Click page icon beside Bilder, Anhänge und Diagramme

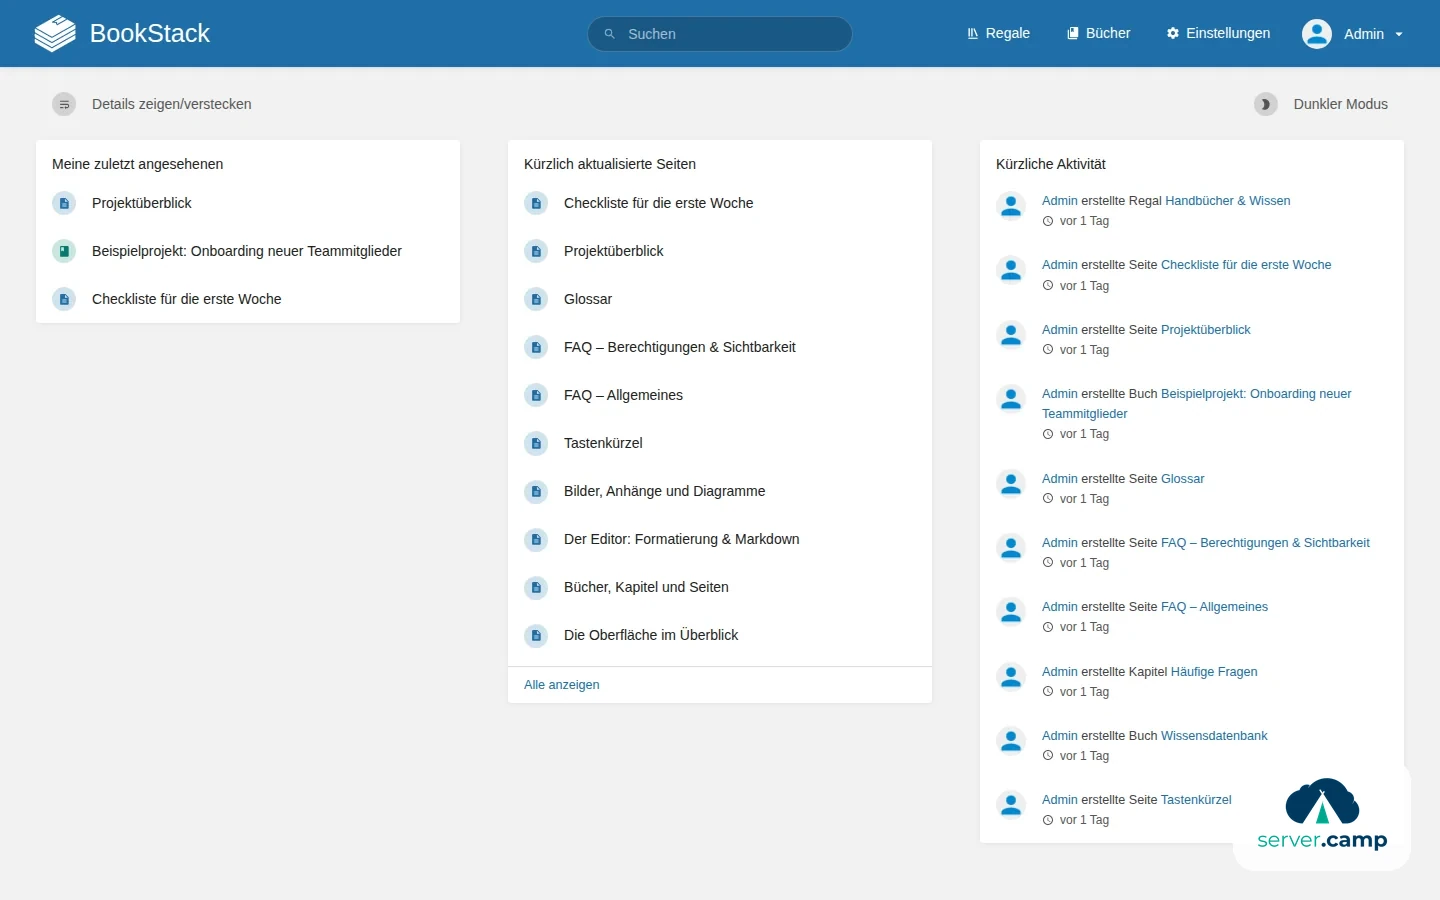tap(536, 491)
